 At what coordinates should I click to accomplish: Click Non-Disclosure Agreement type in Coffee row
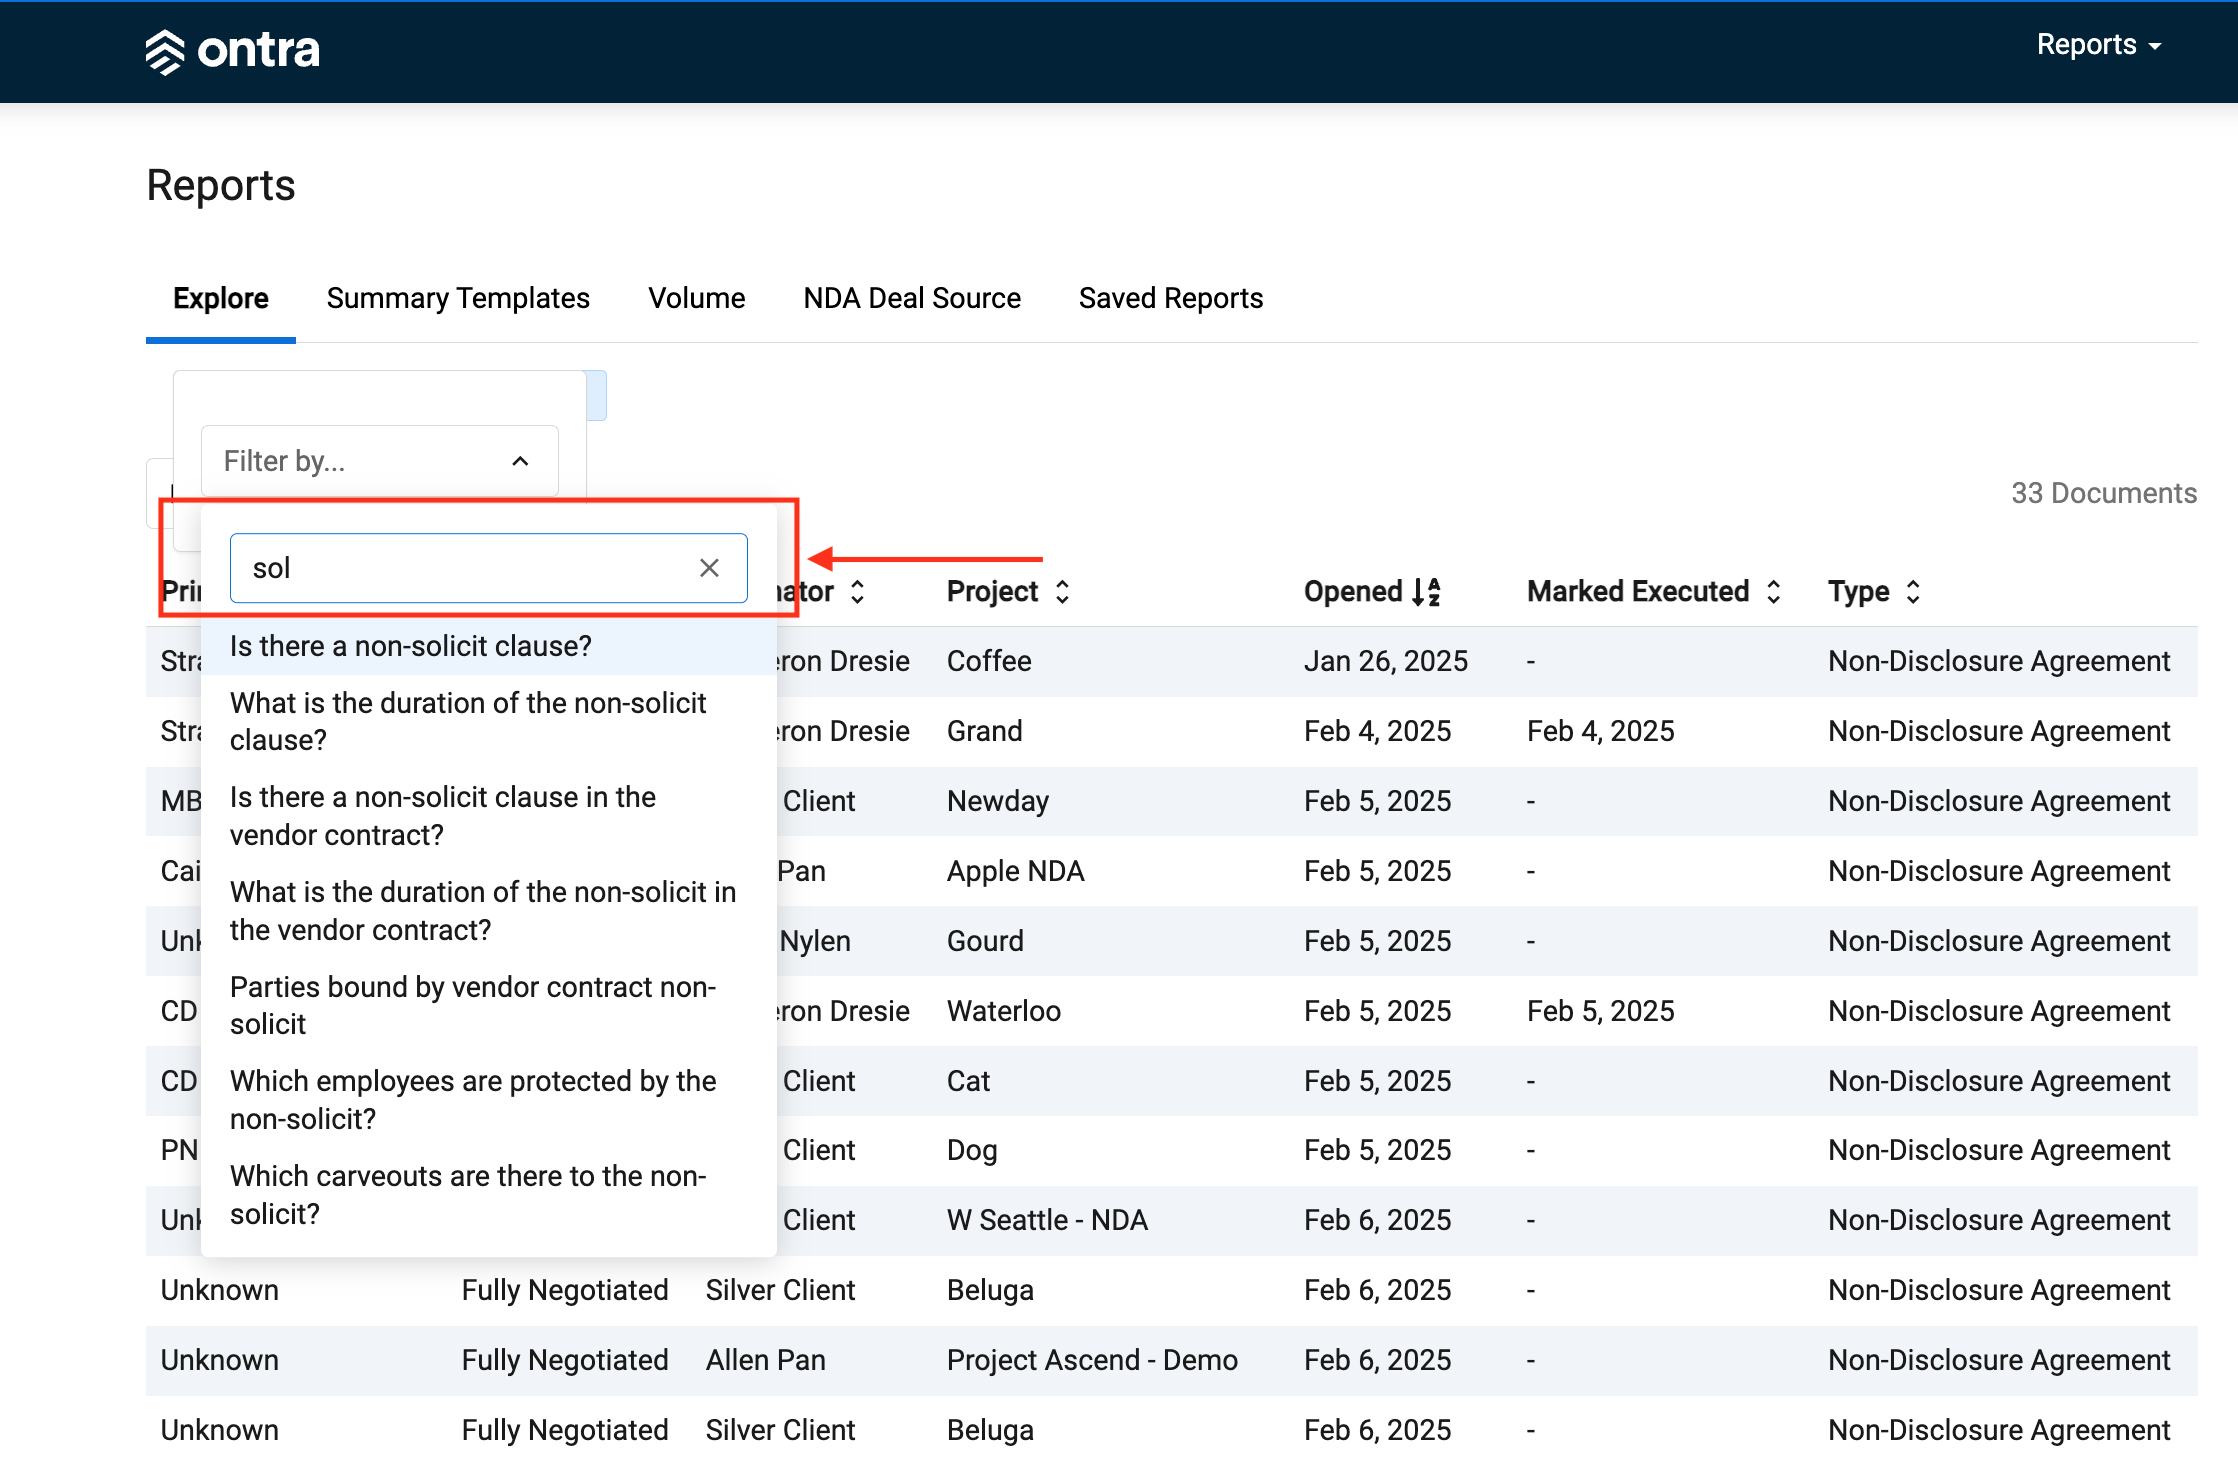tap(1998, 661)
